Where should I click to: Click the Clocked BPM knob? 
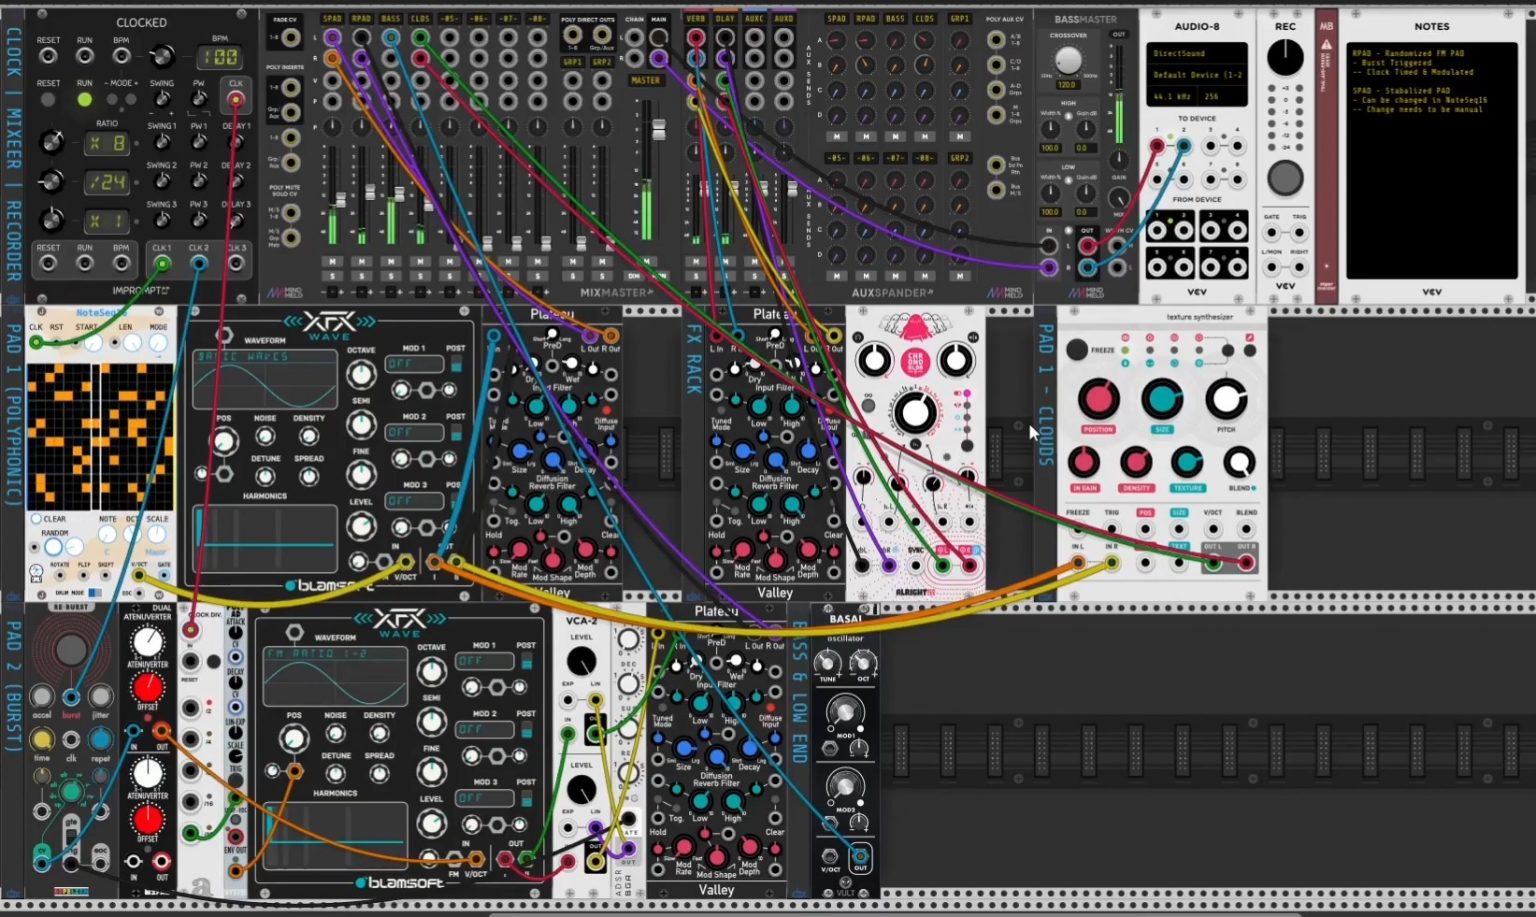(160, 56)
